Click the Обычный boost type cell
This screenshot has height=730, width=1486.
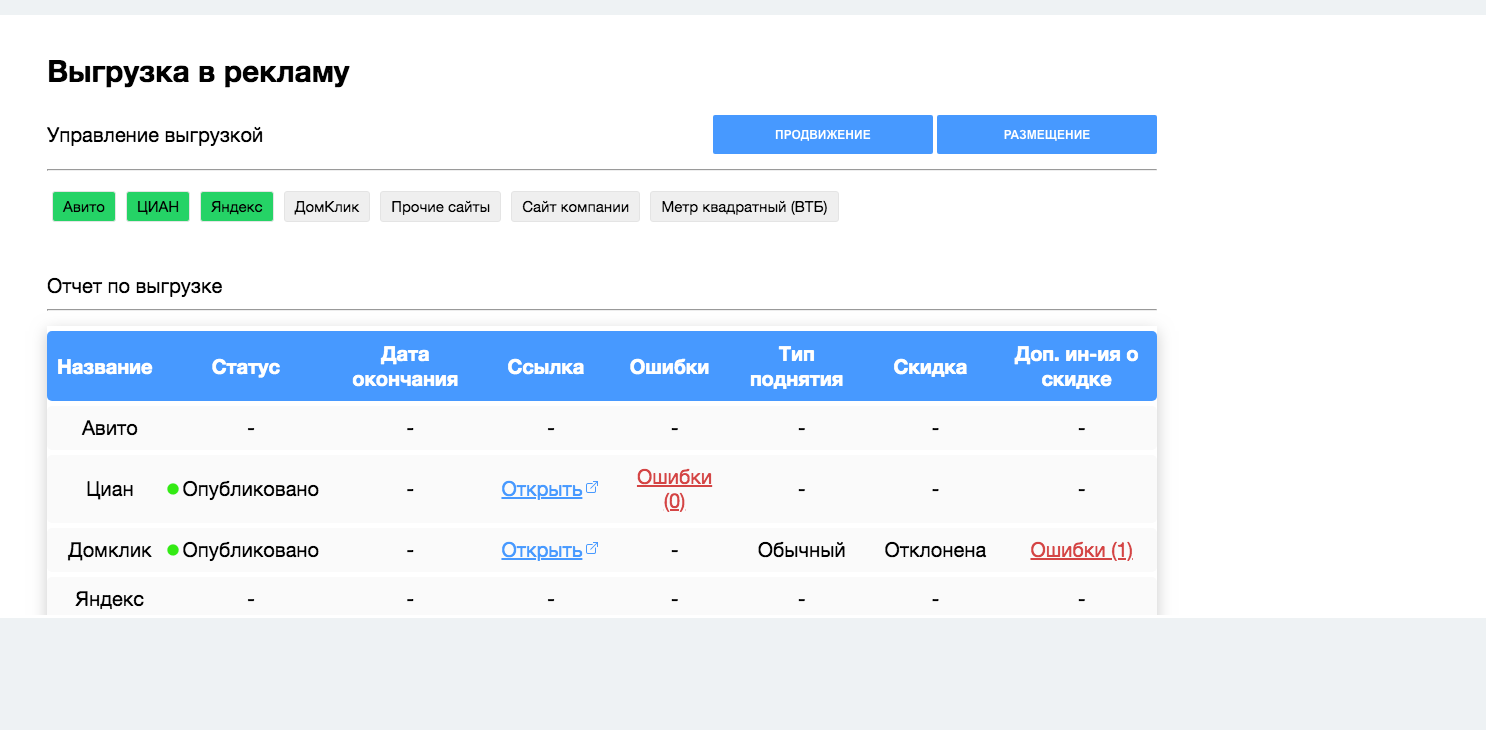[802, 550]
